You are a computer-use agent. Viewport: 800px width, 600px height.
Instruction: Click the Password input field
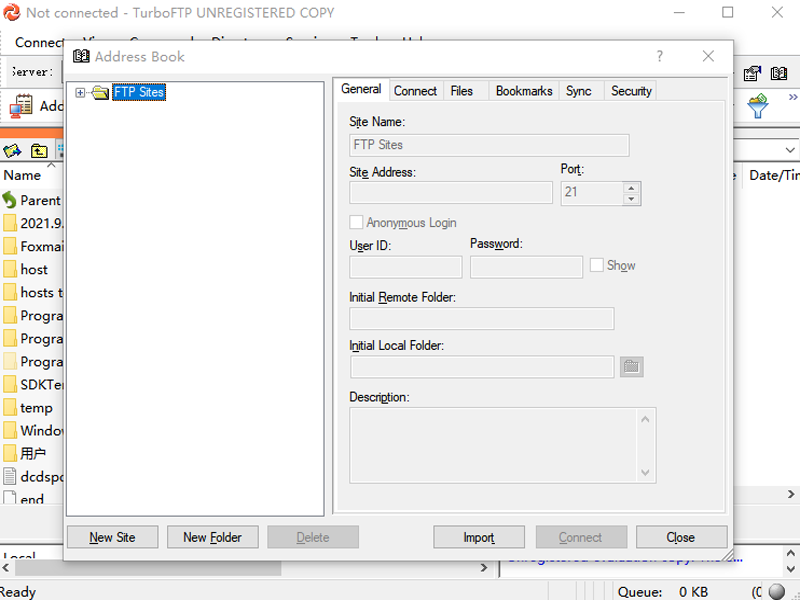(526, 267)
